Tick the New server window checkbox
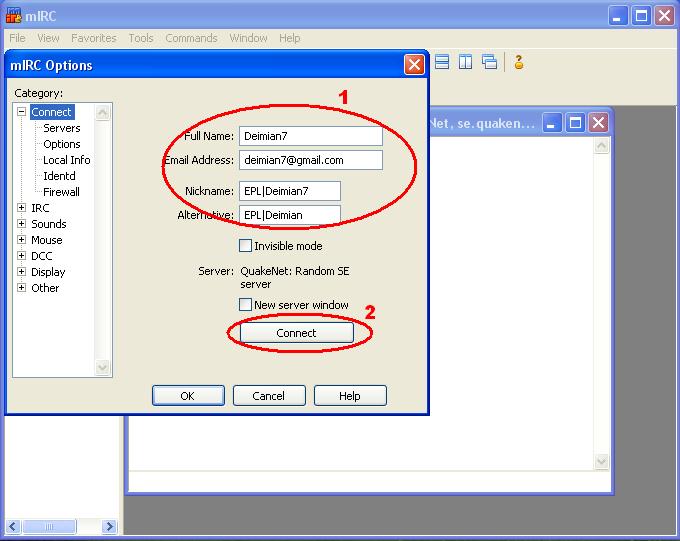Image resolution: width=680 pixels, height=541 pixels. [x=245, y=305]
